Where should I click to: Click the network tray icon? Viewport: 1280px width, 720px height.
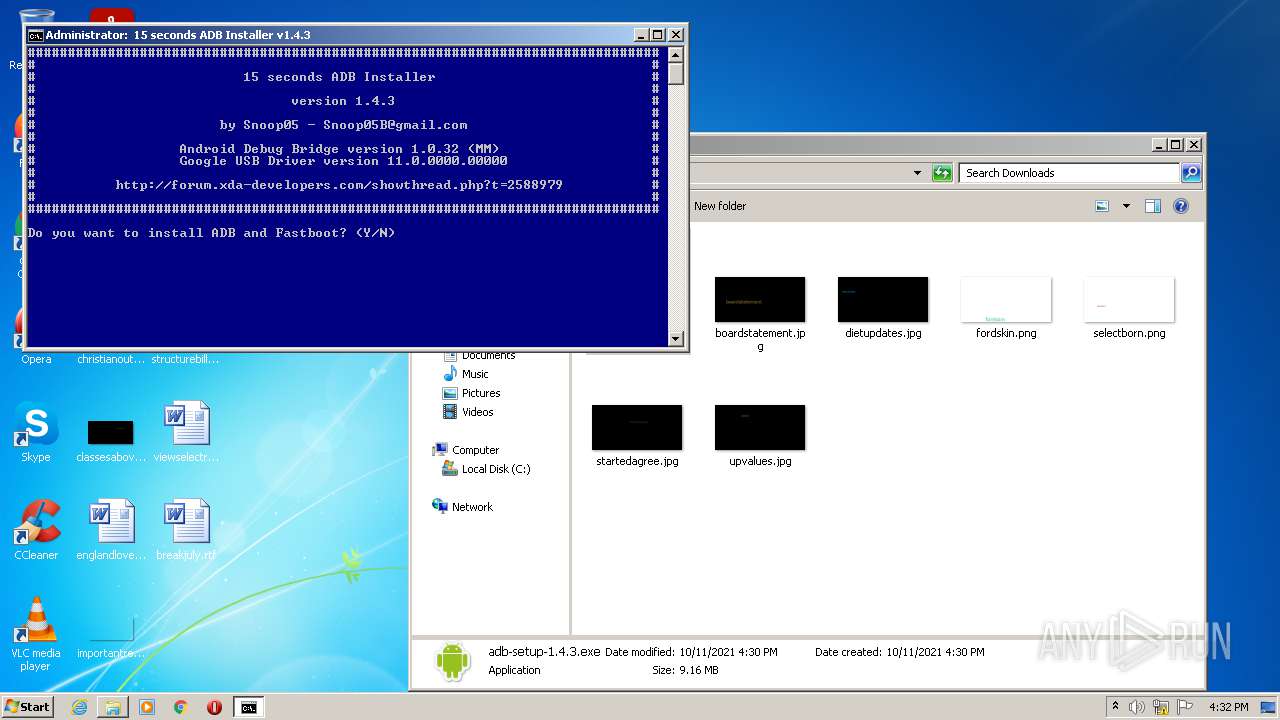(x=1161, y=707)
